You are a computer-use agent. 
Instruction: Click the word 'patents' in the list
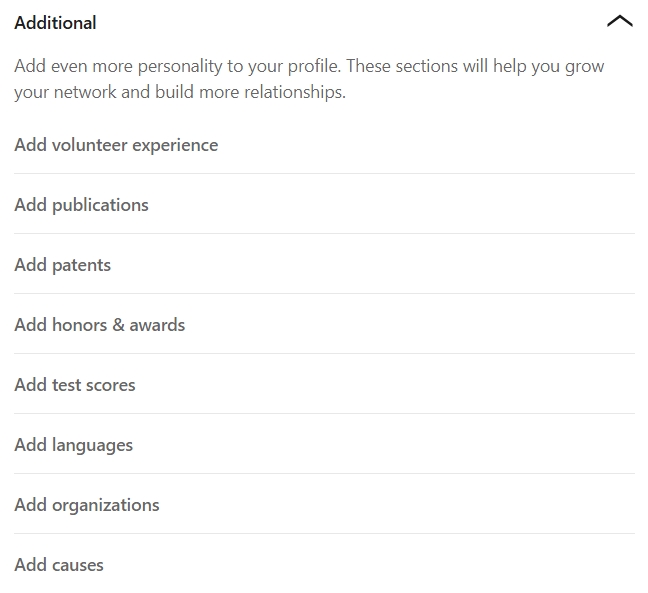pos(81,265)
